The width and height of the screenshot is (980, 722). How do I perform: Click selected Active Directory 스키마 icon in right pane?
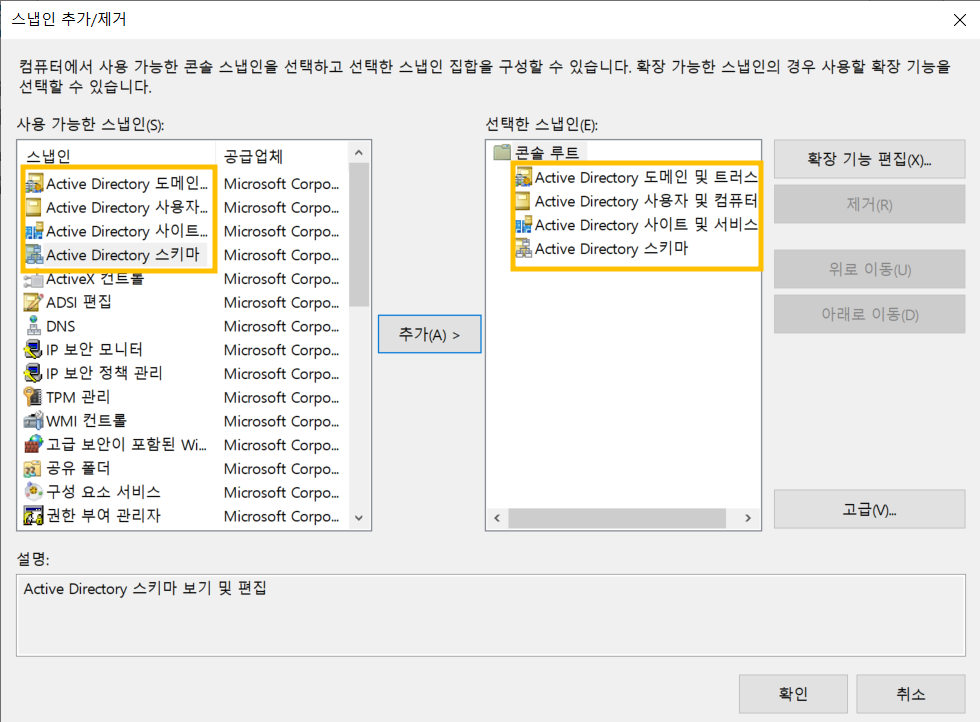523,249
